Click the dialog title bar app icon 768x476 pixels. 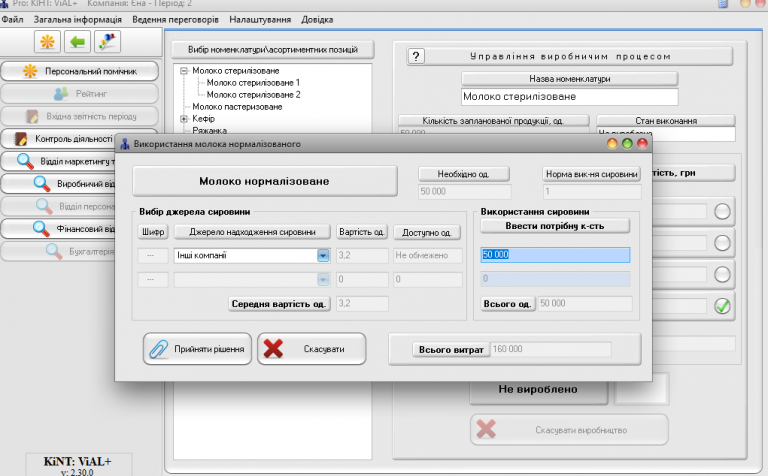(125, 144)
